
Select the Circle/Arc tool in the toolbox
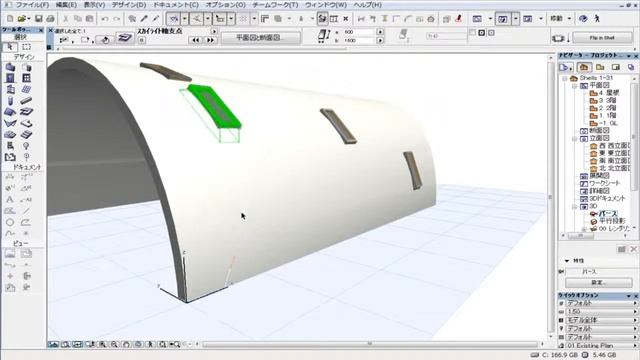pyautogui.click(x=10, y=222)
